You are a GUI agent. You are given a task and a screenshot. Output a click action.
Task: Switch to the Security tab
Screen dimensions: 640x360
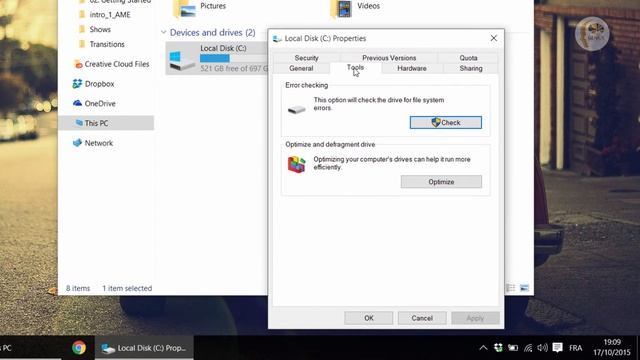click(307, 58)
